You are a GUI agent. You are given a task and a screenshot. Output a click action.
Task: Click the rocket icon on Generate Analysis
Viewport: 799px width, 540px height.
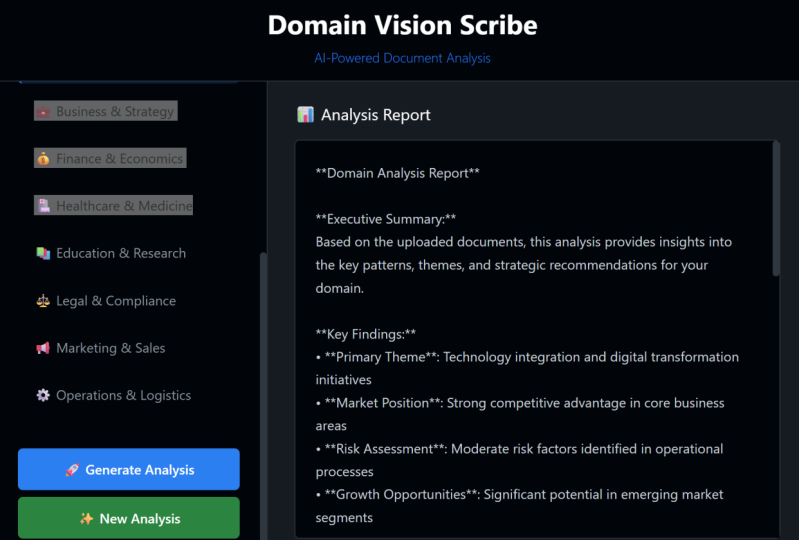tap(72, 470)
